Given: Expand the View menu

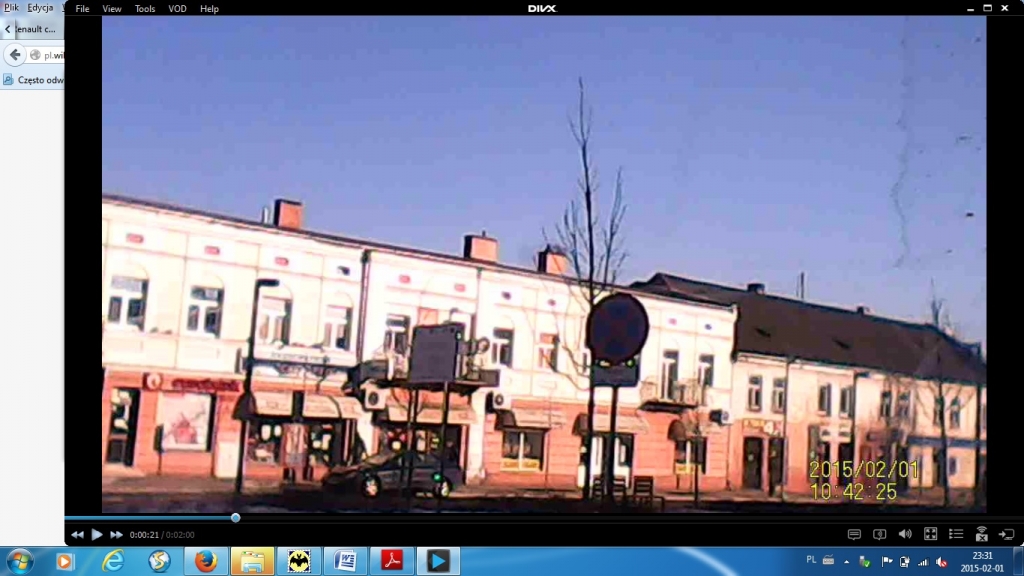Looking at the screenshot, I should click(x=112, y=9).
